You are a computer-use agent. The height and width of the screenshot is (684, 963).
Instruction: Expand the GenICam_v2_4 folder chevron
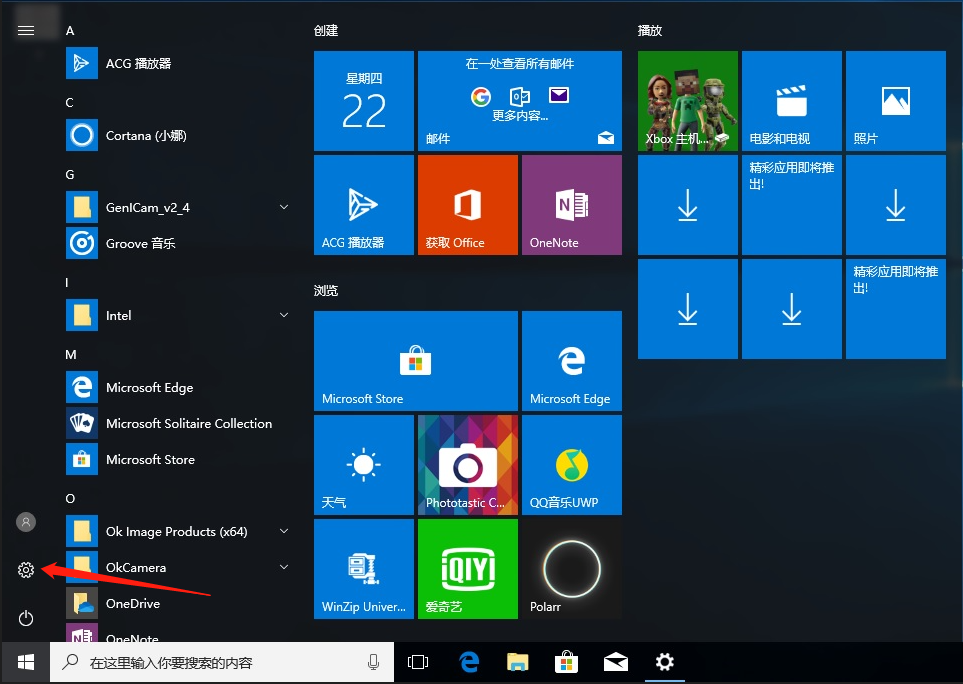(x=284, y=207)
